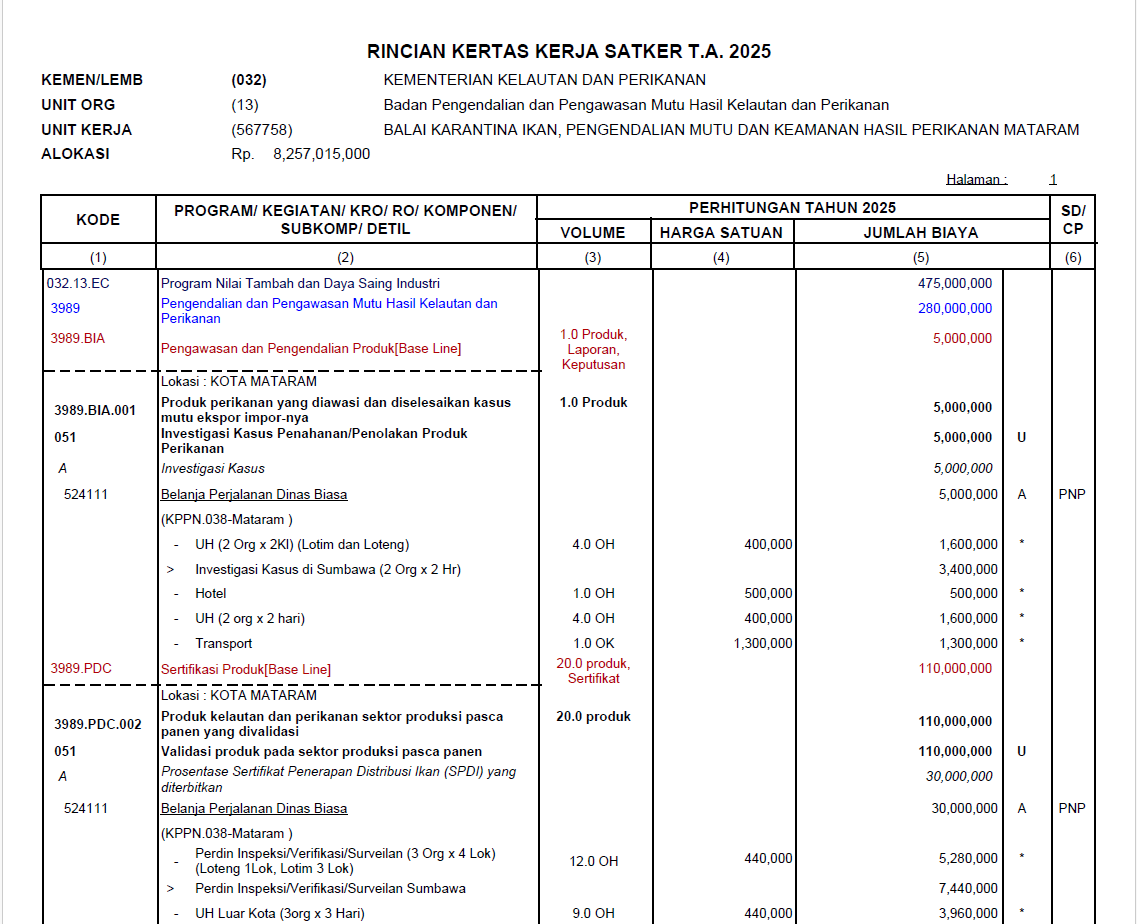
Task: Select the blue amount 280,000,000
Action: click(x=955, y=309)
